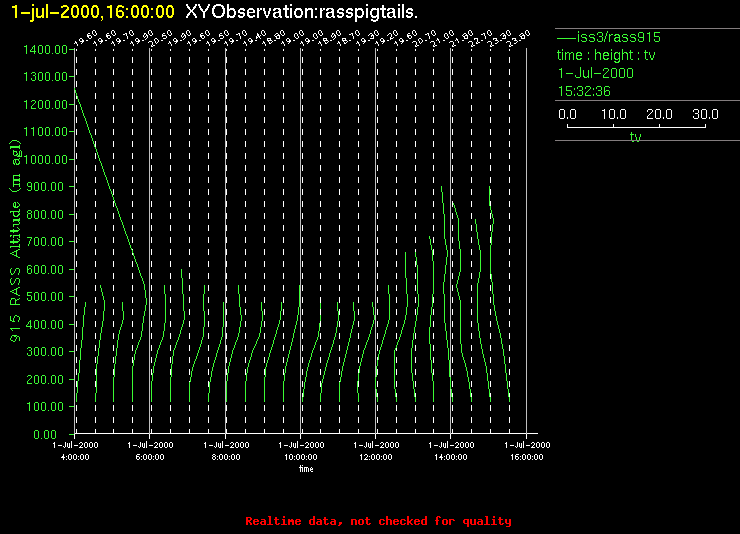Click the 20.0 tick on tv scale
The height and width of the screenshot is (534, 740).
coord(659,114)
